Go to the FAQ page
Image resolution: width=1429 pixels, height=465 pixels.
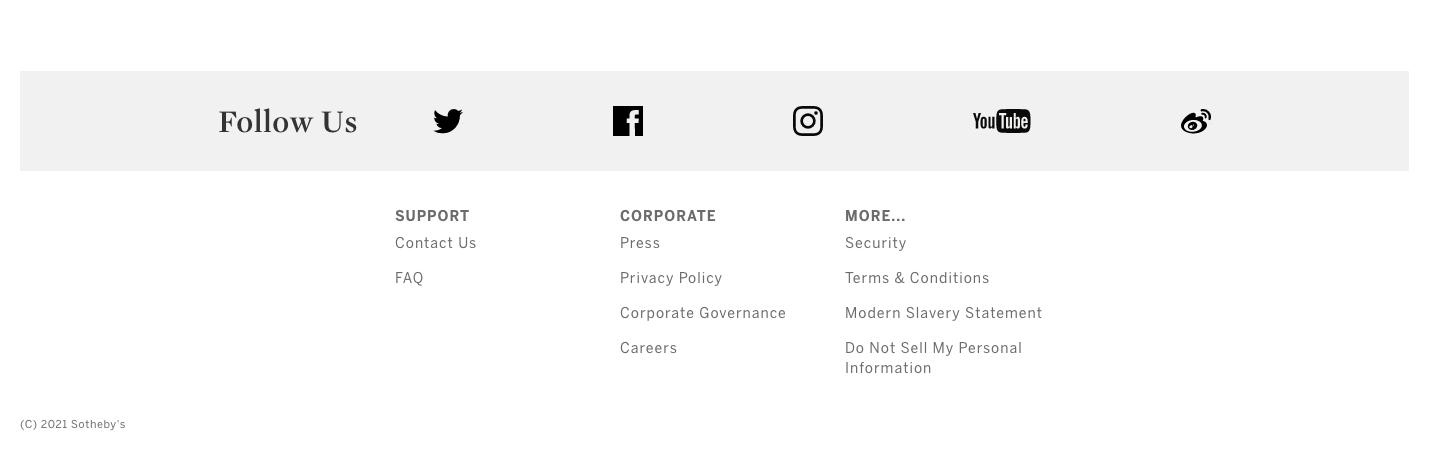409,278
